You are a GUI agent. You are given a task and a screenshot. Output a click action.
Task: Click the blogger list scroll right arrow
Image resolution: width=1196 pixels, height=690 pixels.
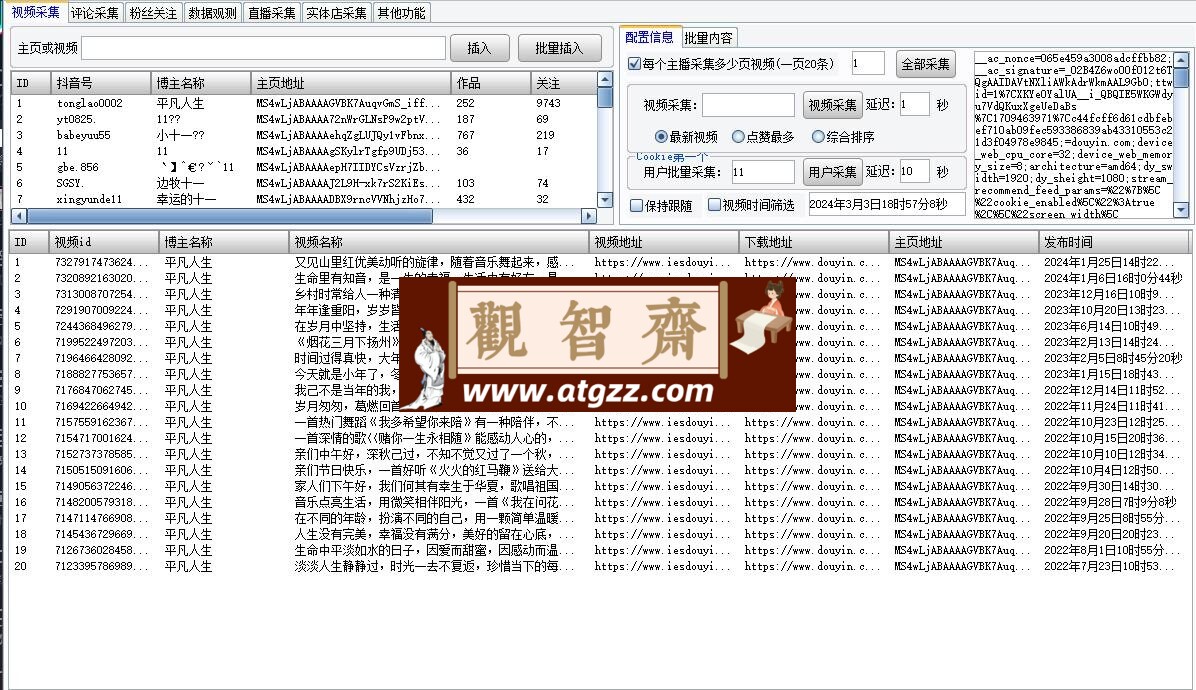(x=589, y=216)
